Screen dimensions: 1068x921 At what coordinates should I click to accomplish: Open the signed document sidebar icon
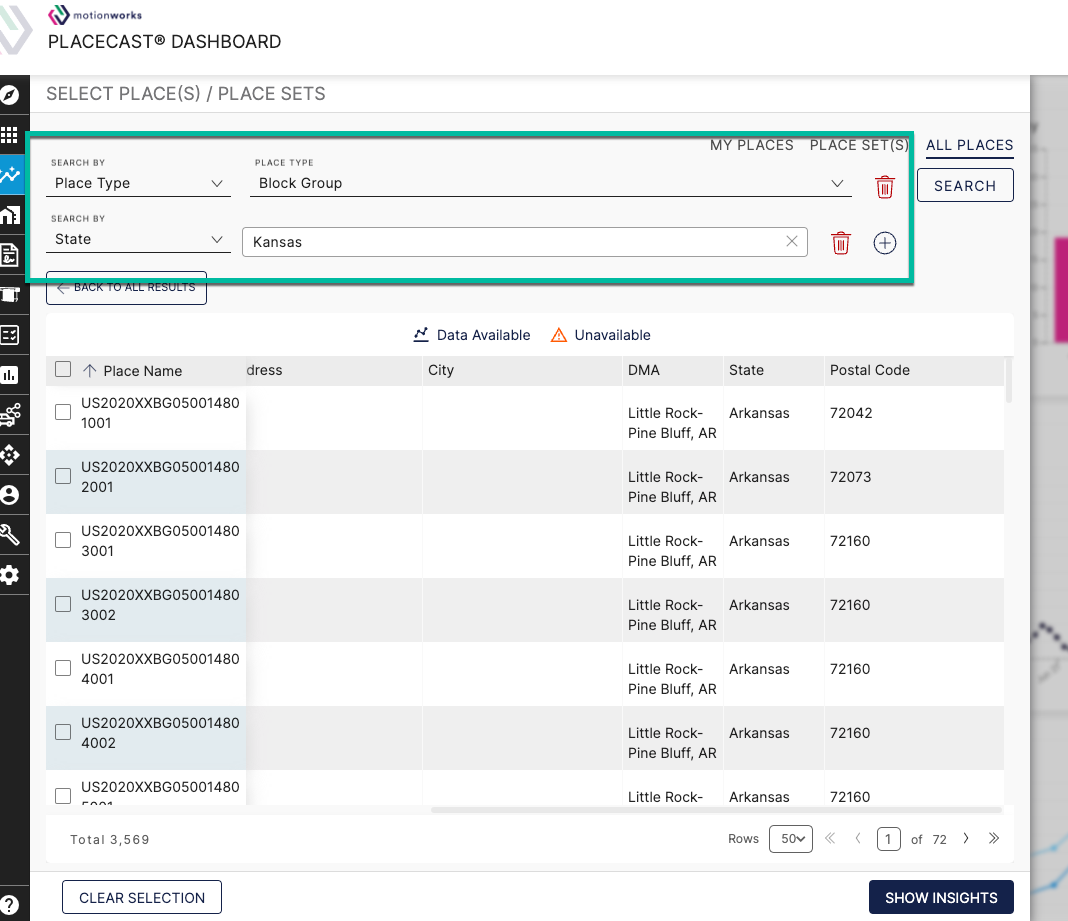10,255
